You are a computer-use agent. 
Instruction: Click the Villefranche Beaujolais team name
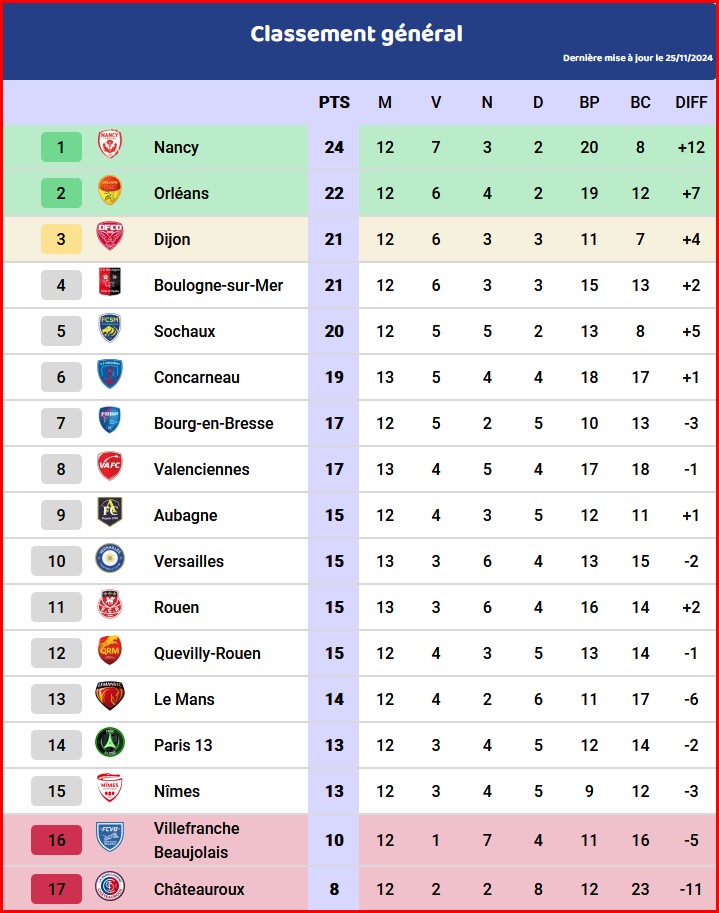click(197, 840)
